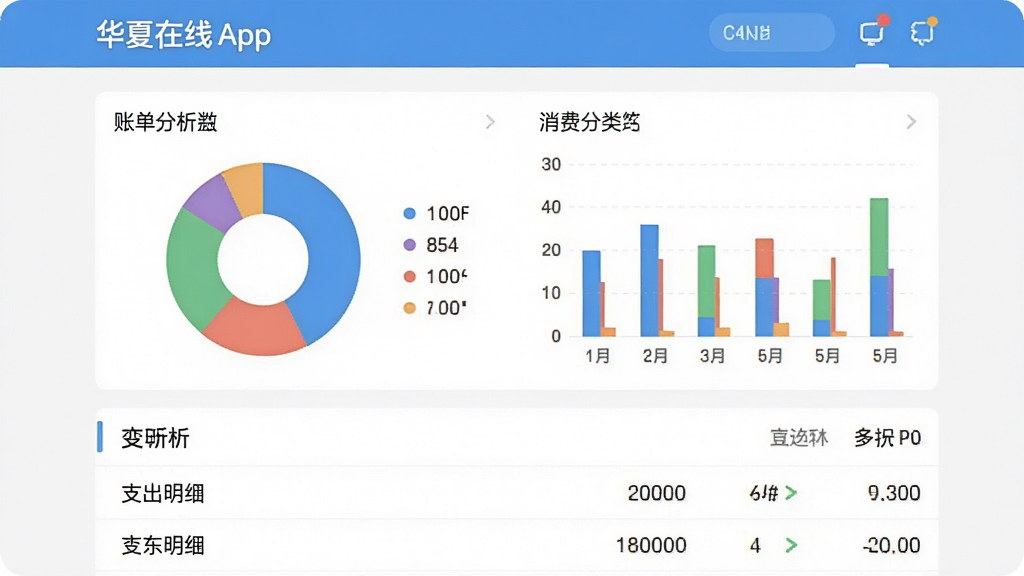This screenshot has height=576, width=1024.
Task: Switch to the 亘迻秝 tab
Action: [799, 438]
